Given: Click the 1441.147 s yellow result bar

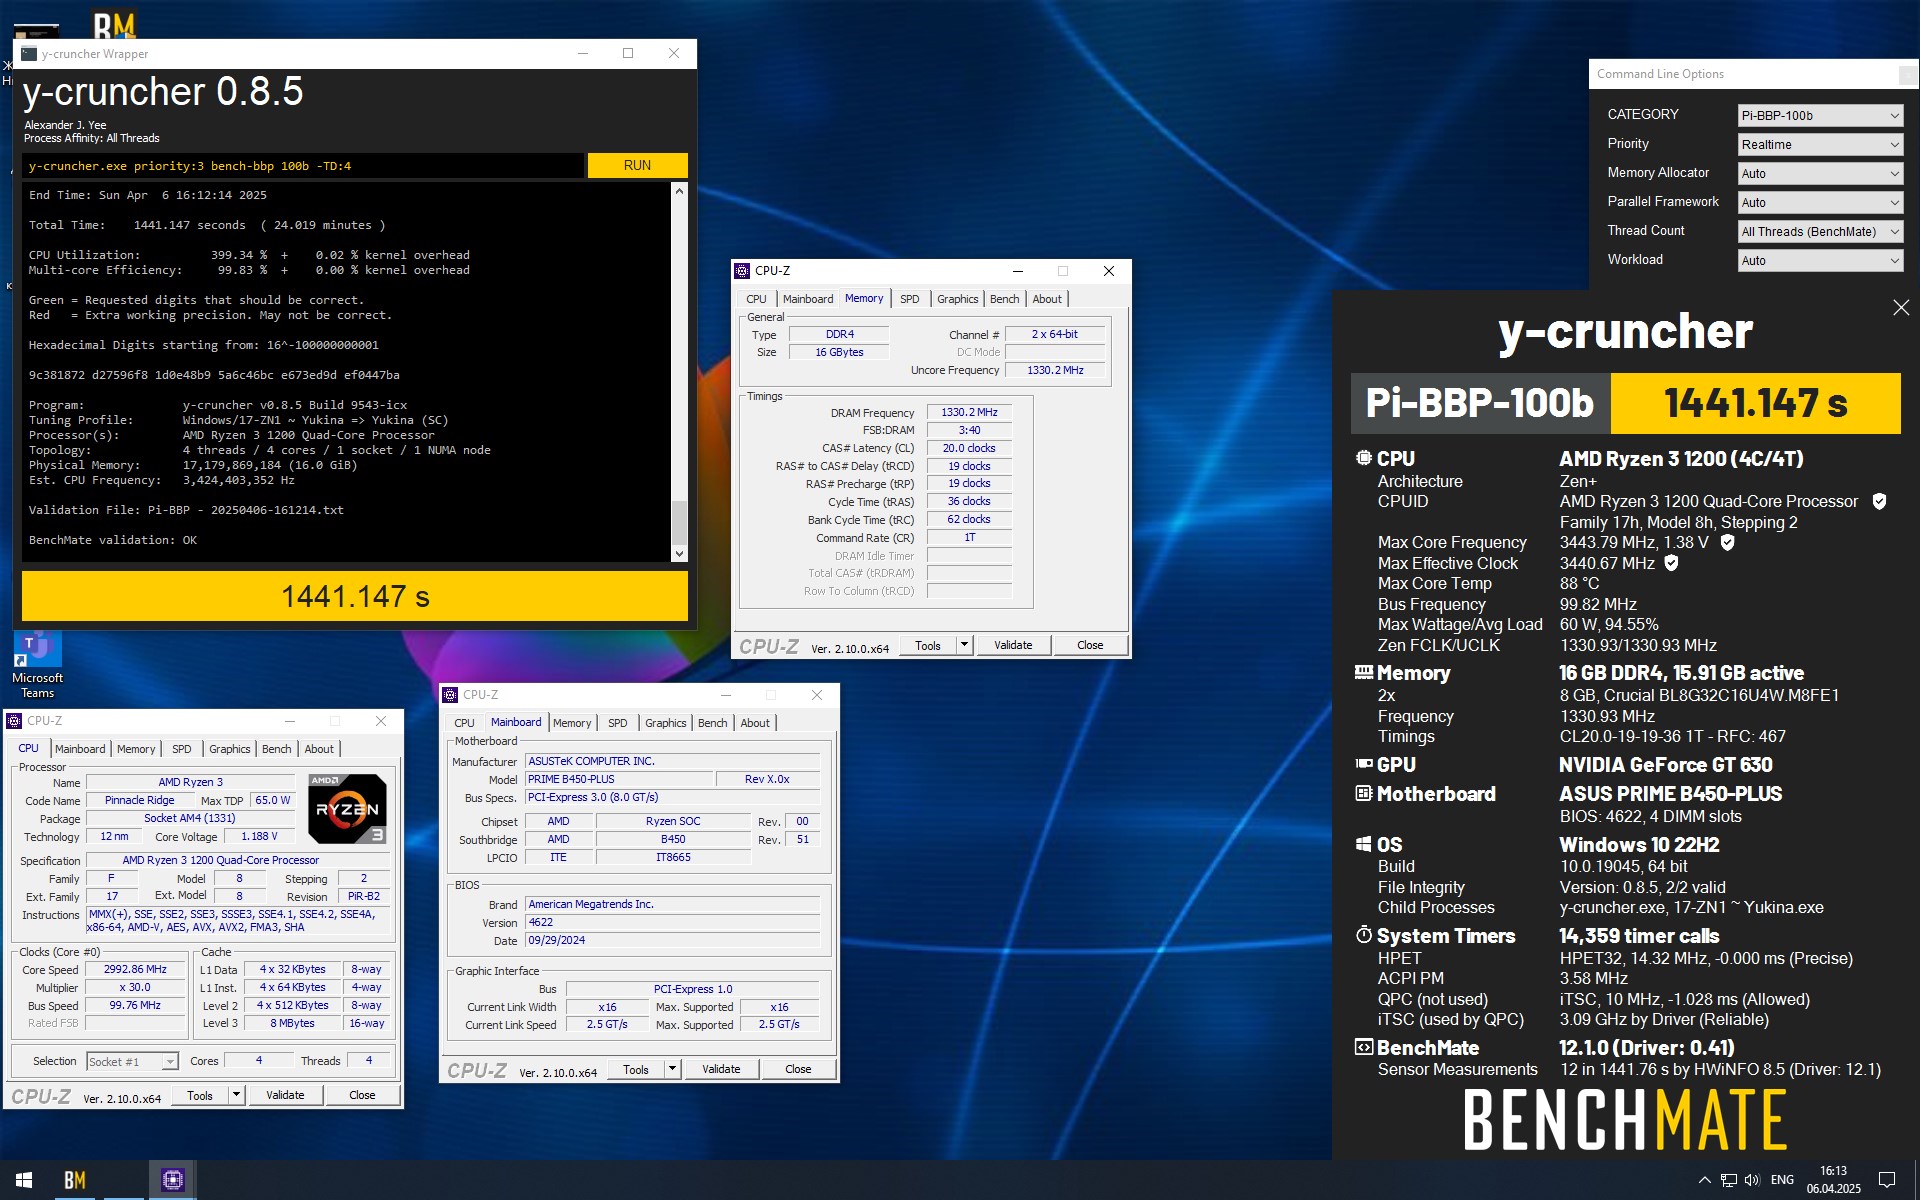Looking at the screenshot, I should (355, 596).
